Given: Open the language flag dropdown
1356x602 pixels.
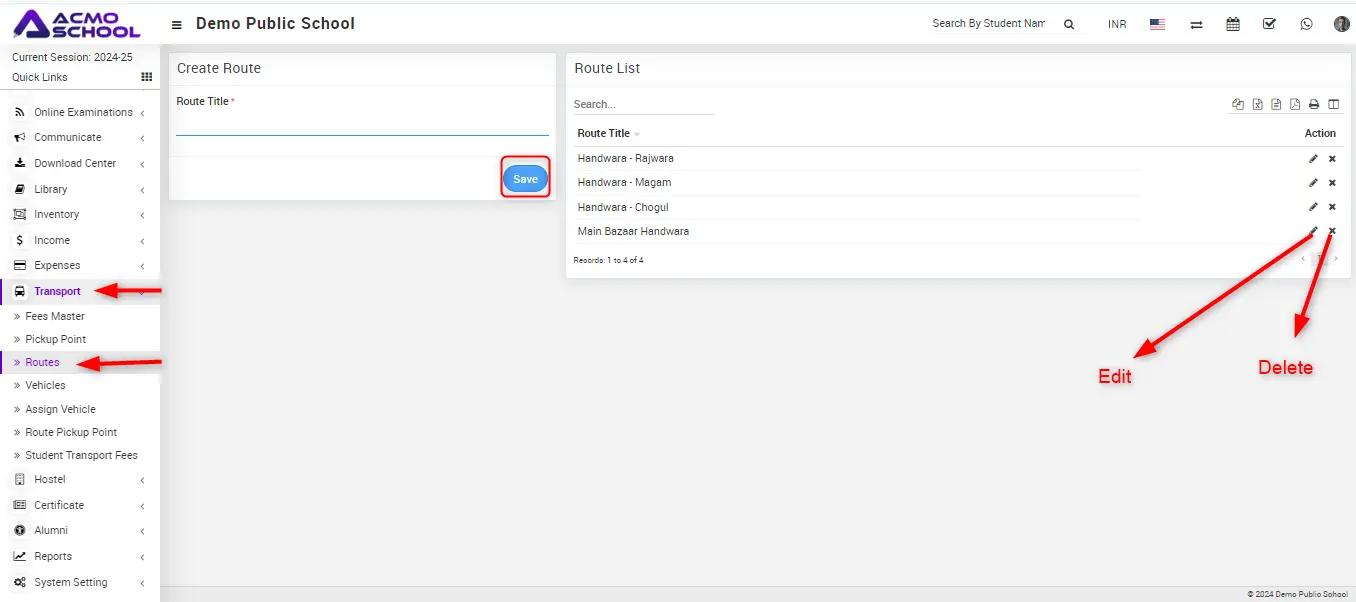Looking at the screenshot, I should [x=1157, y=24].
